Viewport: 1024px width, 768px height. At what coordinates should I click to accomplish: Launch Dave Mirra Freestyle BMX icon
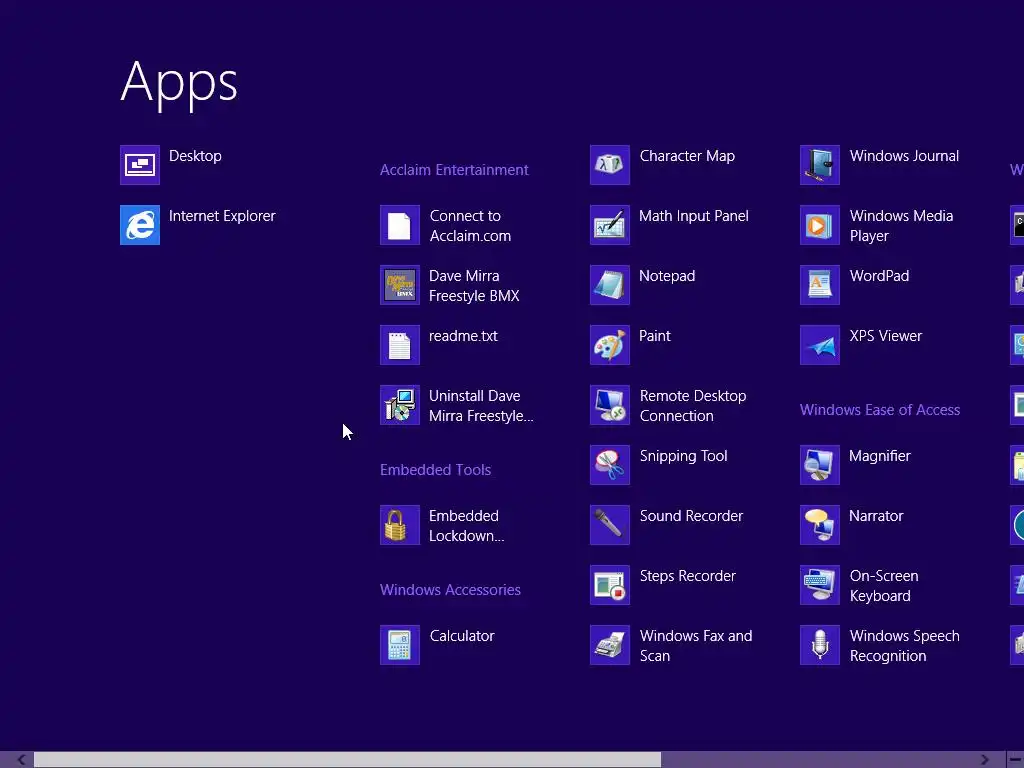(400, 285)
